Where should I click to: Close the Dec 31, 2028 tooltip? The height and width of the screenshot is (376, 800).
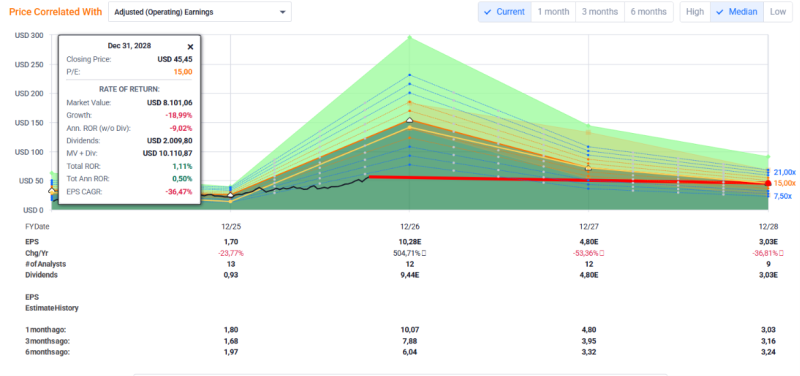pyautogui.click(x=190, y=46)
